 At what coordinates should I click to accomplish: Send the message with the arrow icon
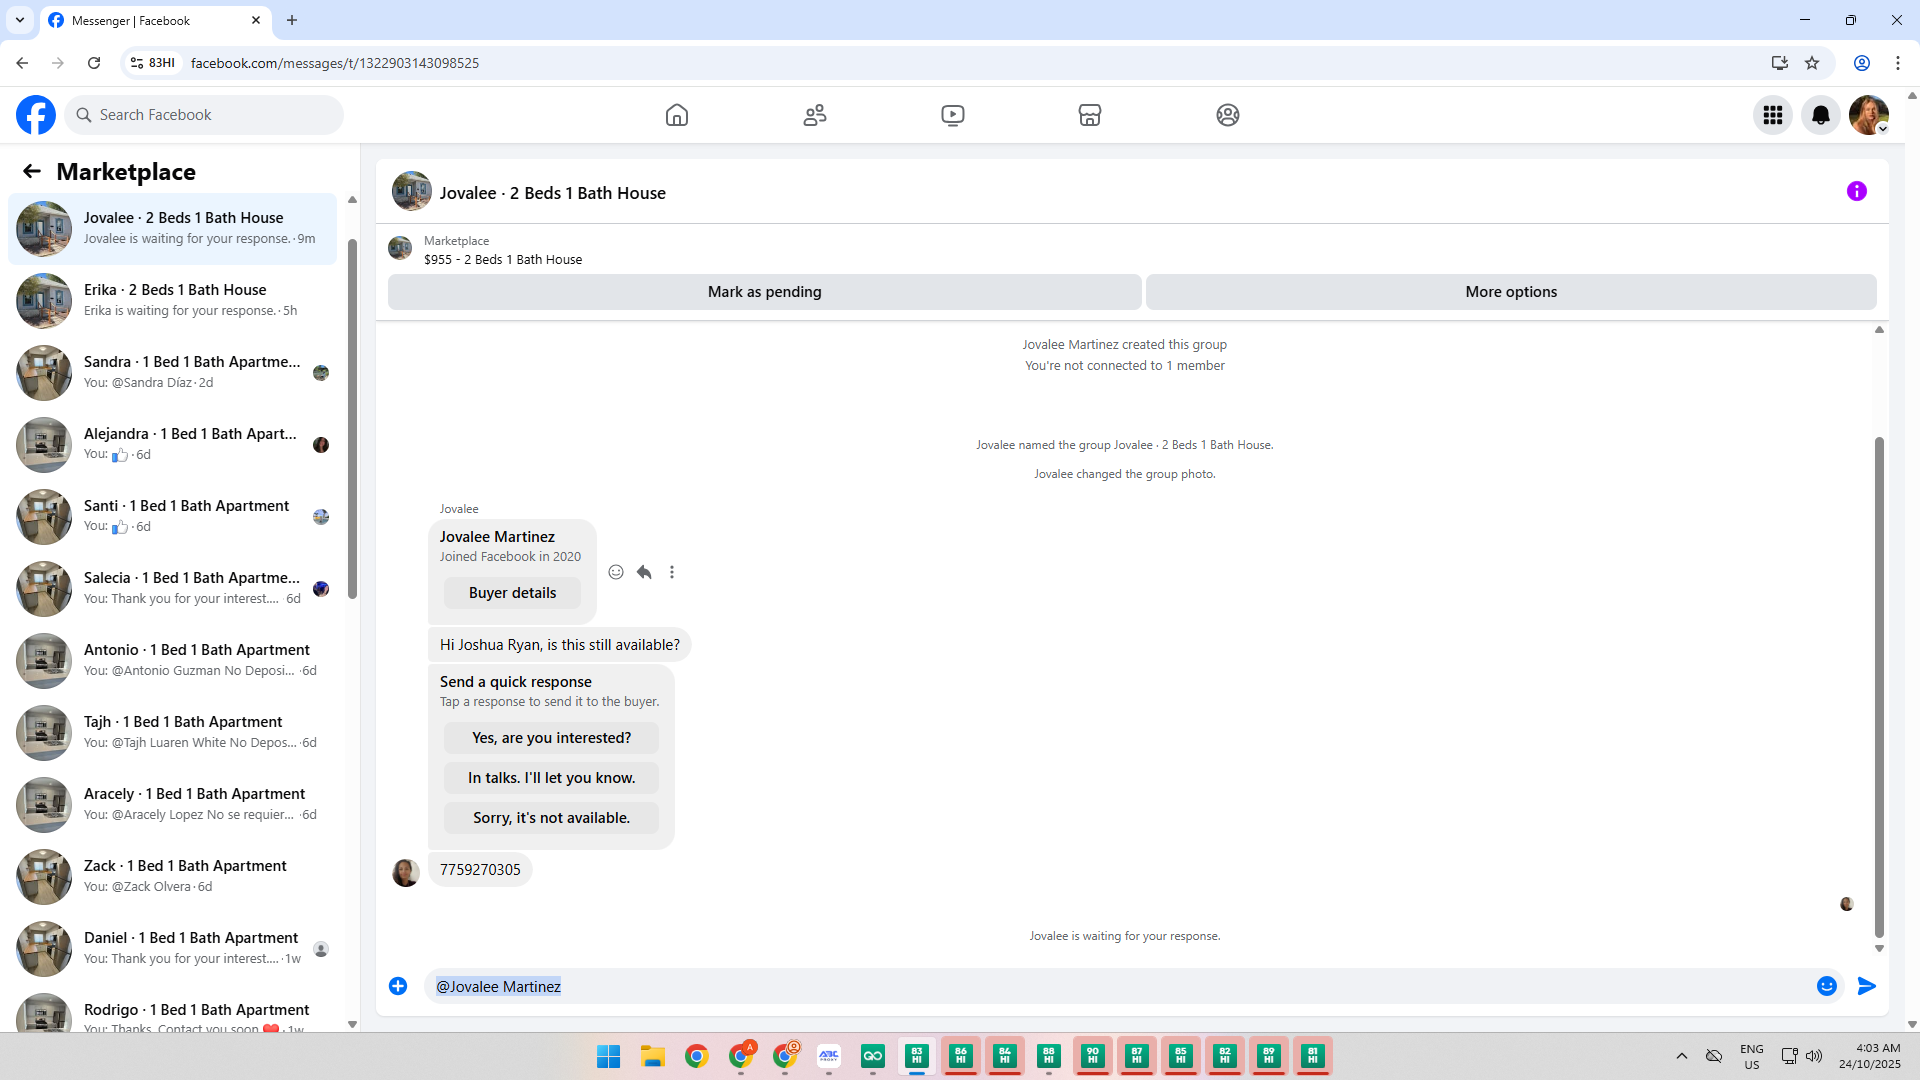coord(1867,986)
